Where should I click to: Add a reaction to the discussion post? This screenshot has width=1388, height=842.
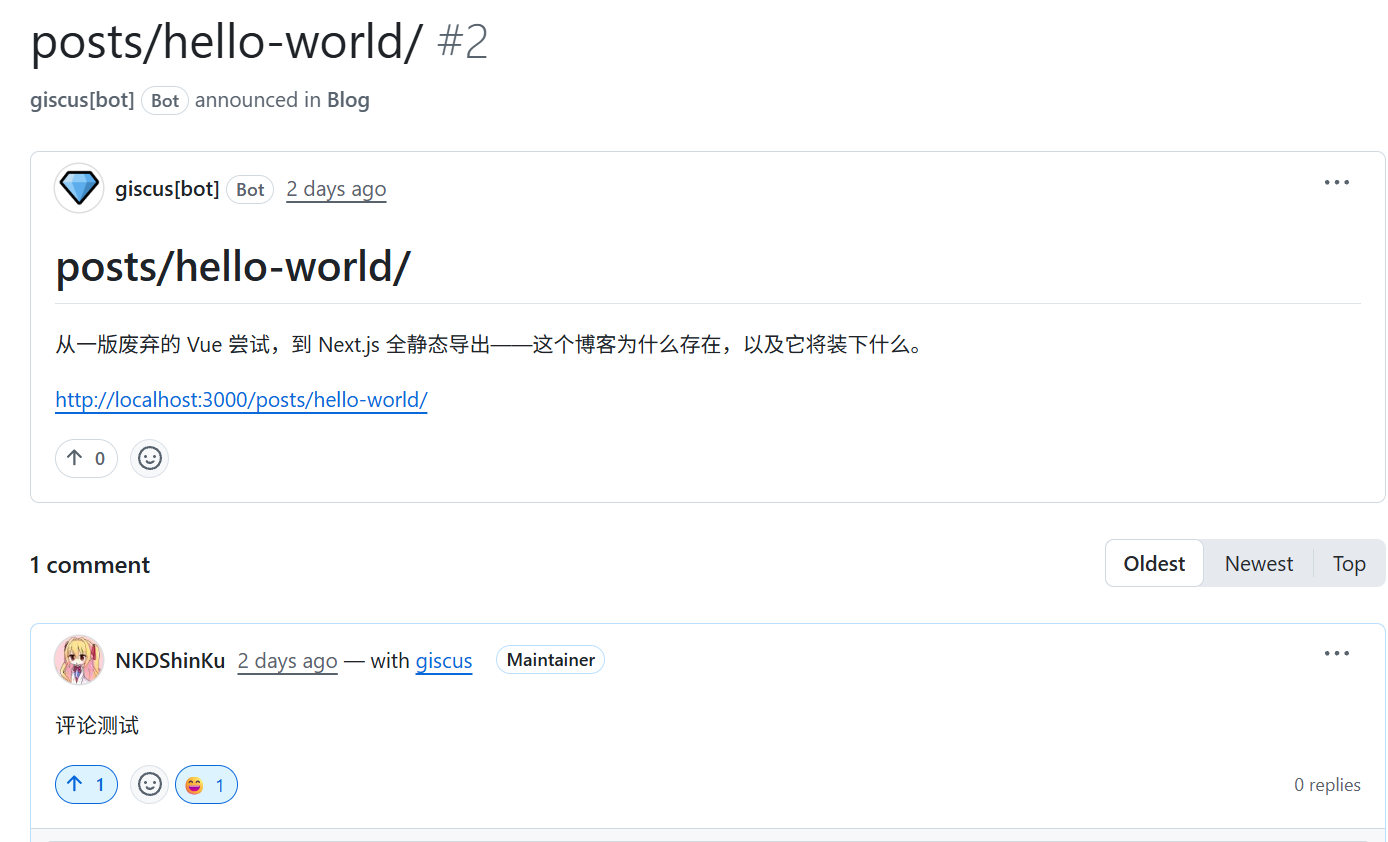(x=149, y=459)
